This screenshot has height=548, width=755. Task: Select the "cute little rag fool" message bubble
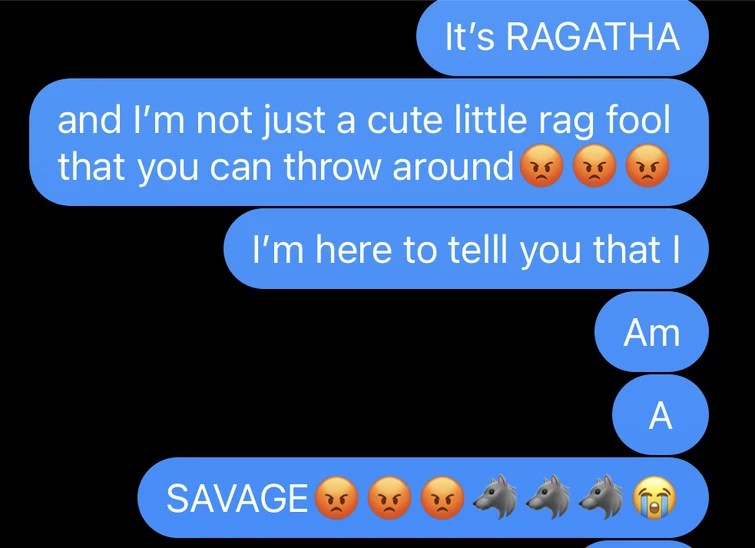[369, 142]
